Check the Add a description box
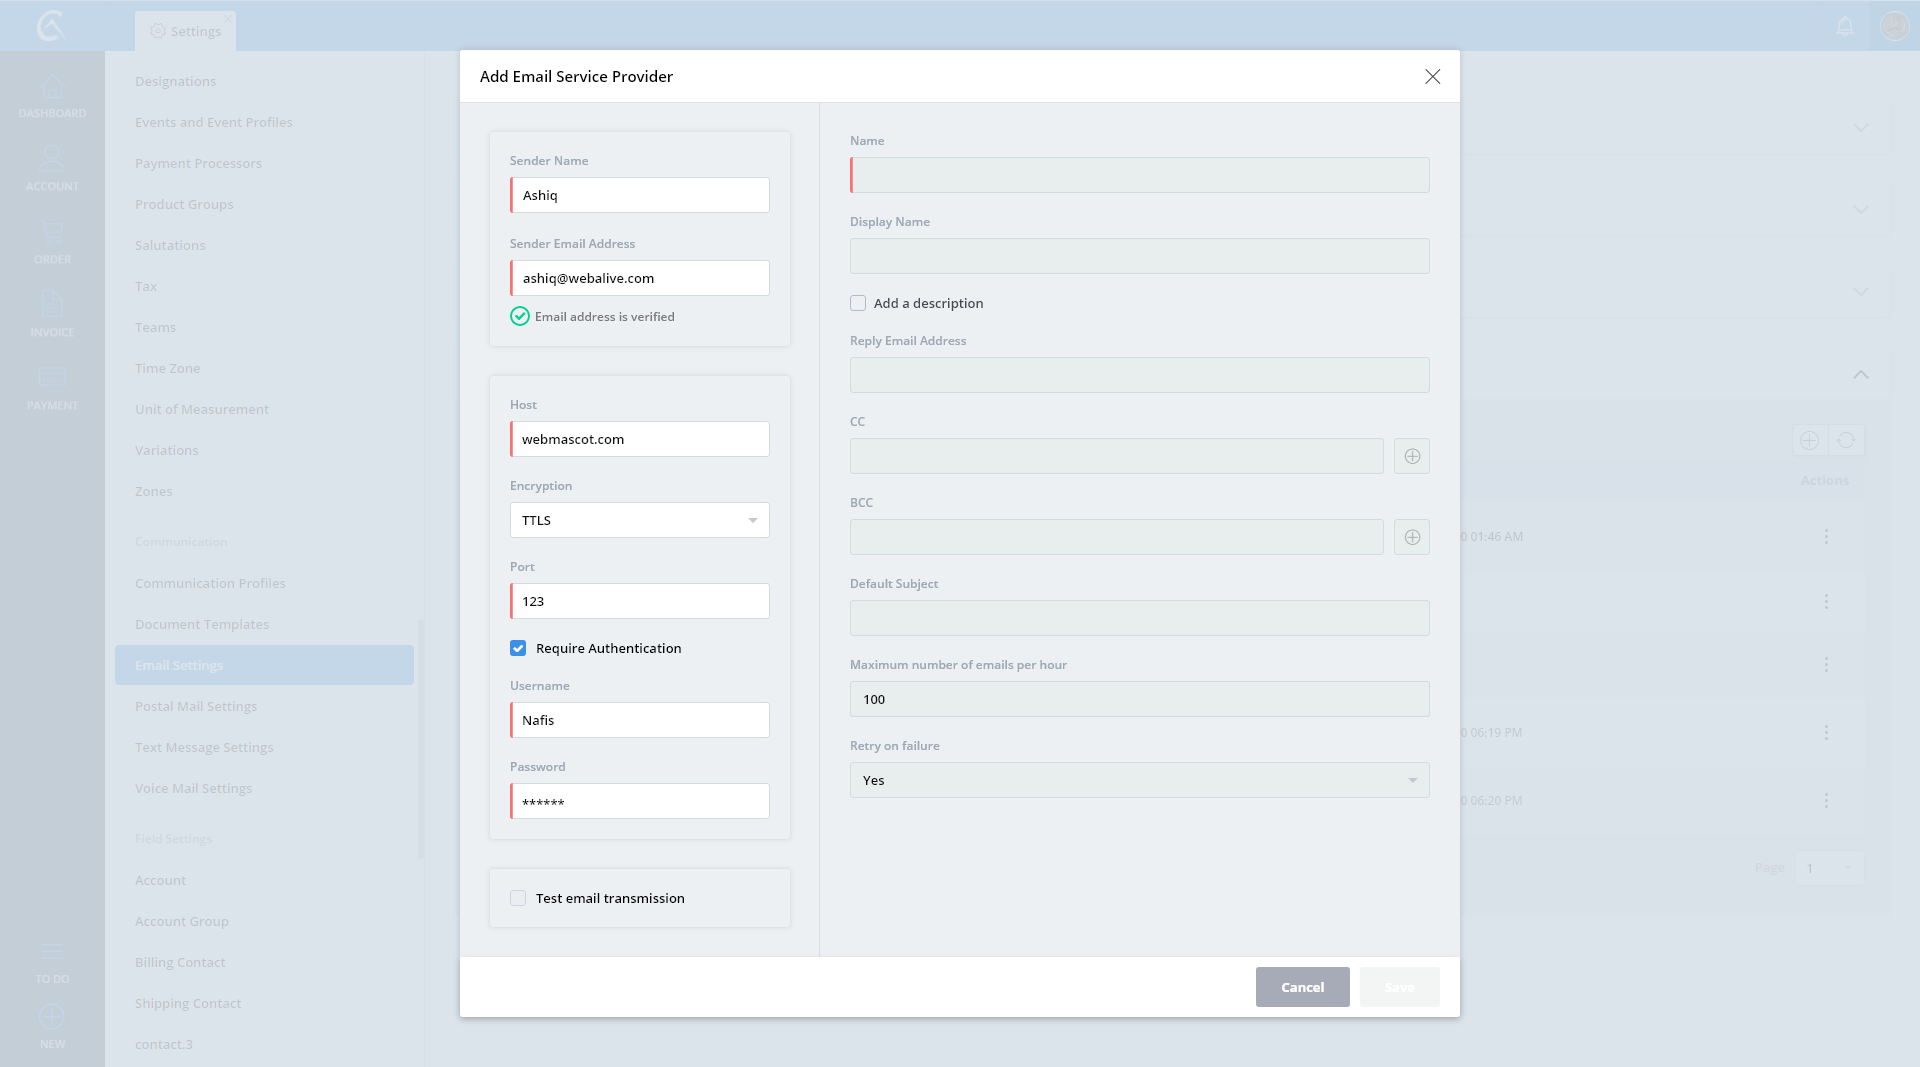This screenshot has width=1920, height=1067. click(858, 303)
